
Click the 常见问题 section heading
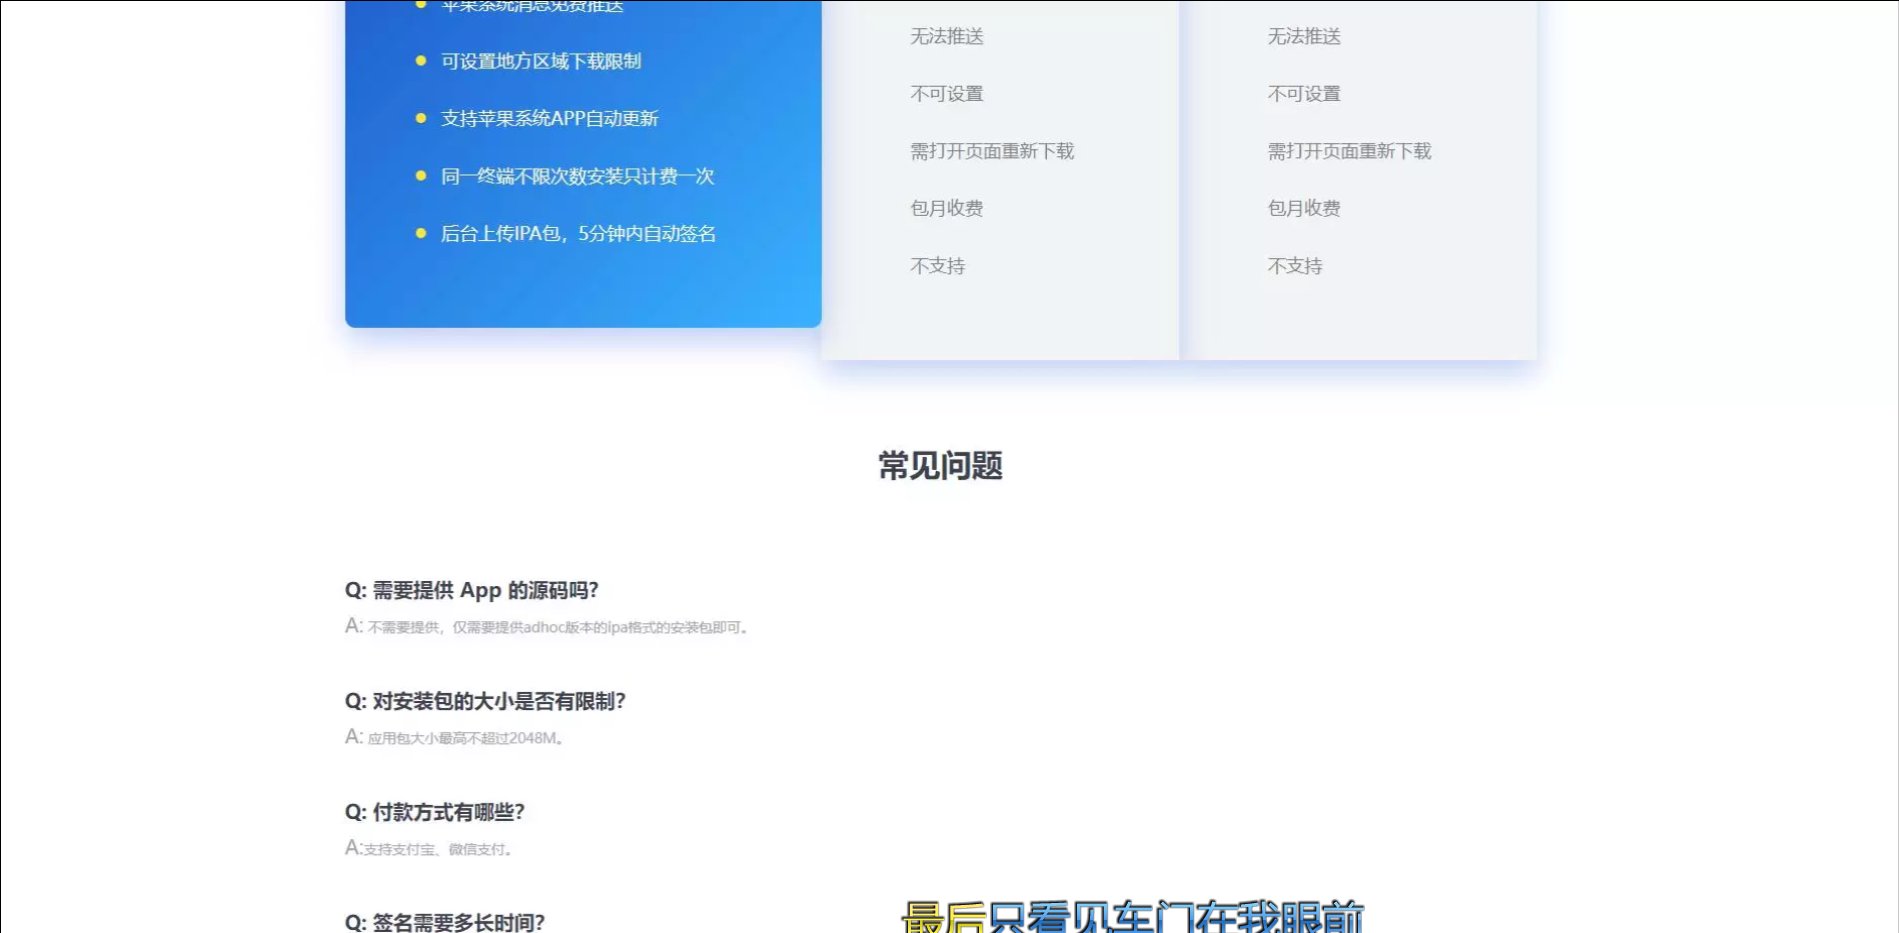tap(940, 466)
